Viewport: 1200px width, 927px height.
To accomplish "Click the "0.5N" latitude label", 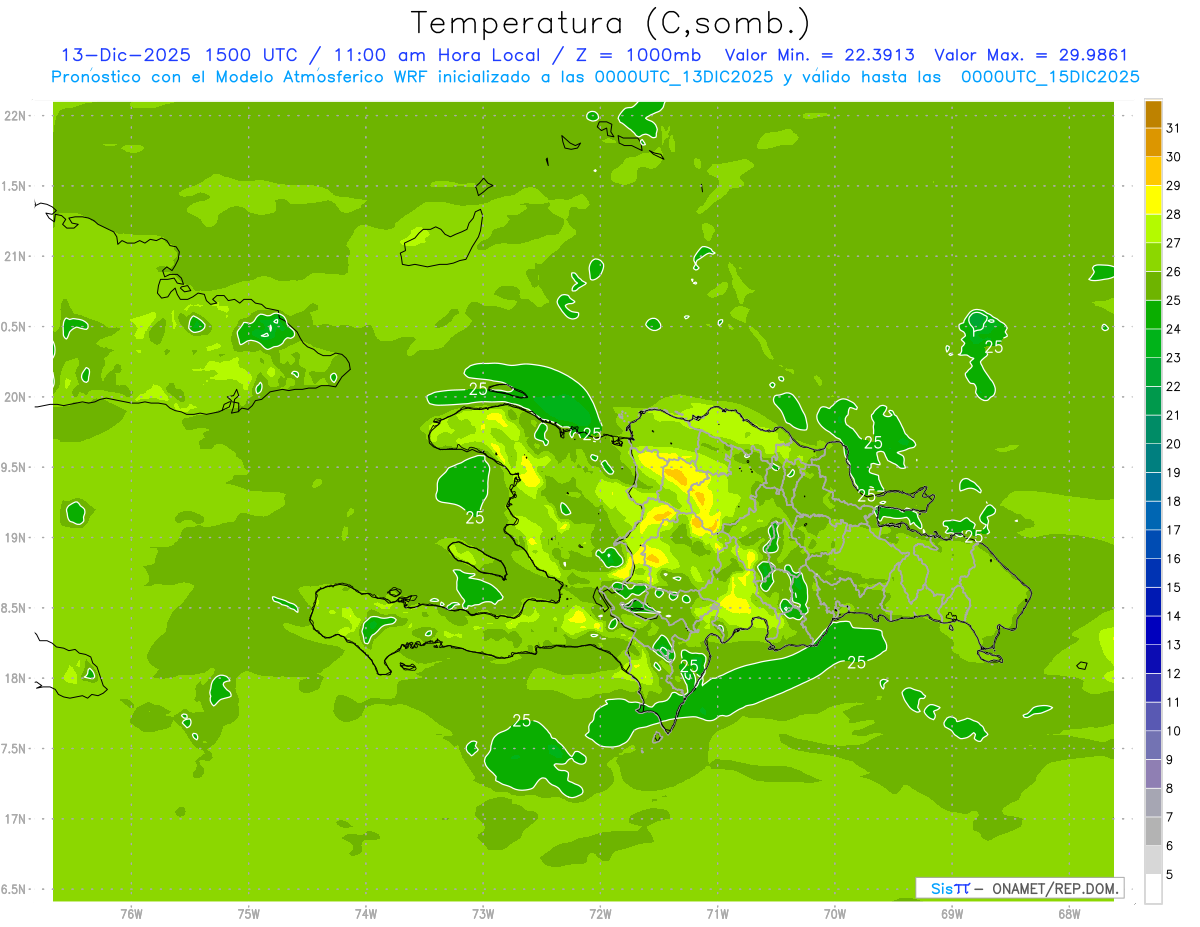I will (x=14, y=327).
